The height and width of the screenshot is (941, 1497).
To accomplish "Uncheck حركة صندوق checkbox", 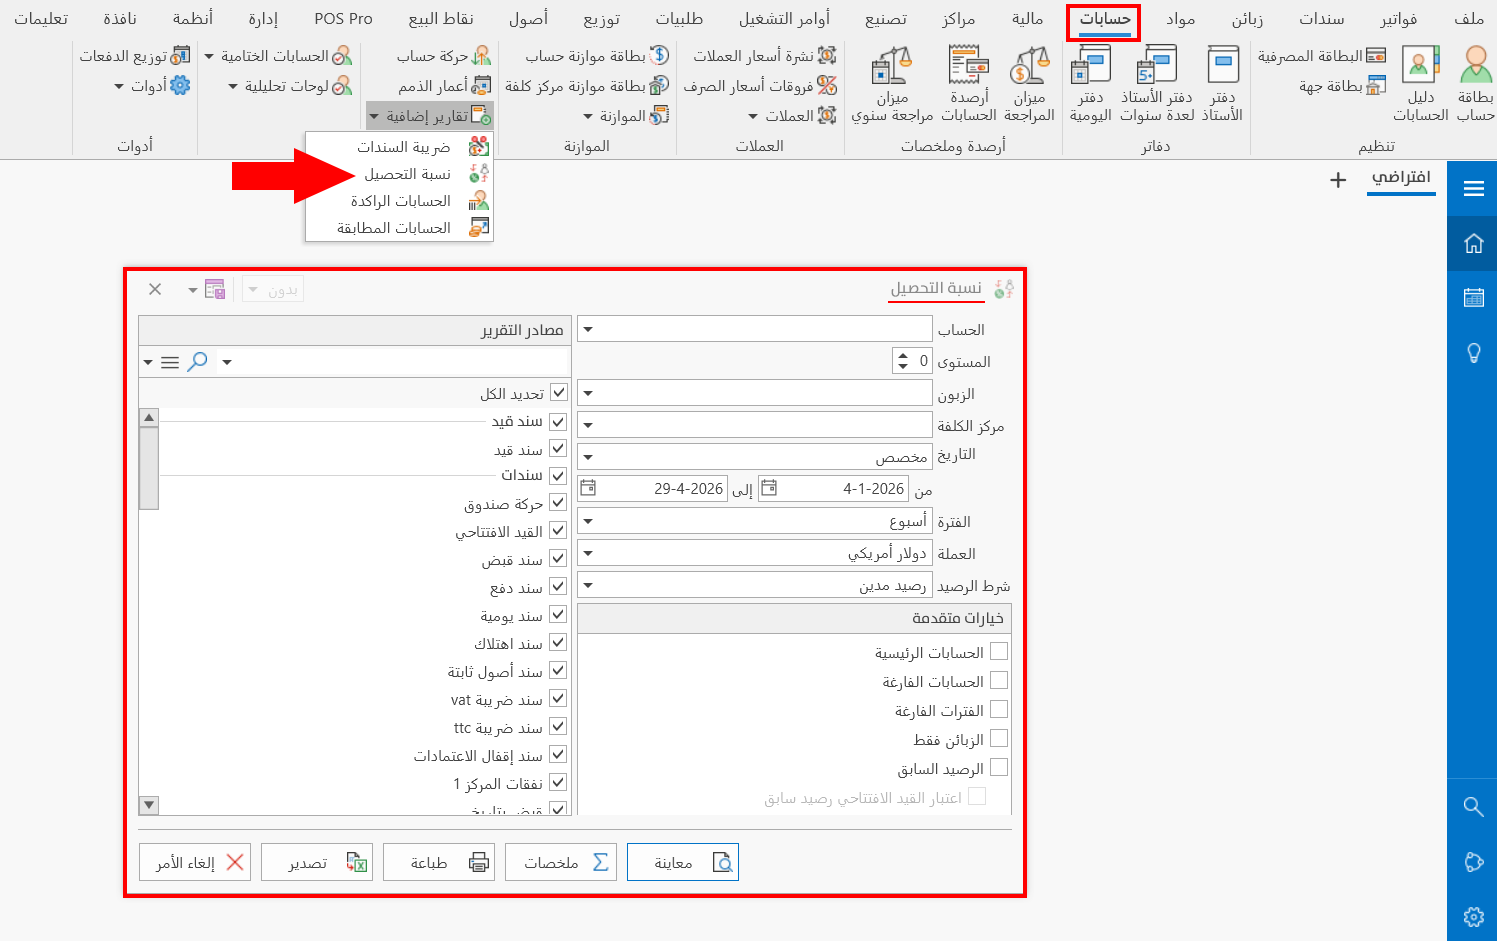I will [558, 503].
